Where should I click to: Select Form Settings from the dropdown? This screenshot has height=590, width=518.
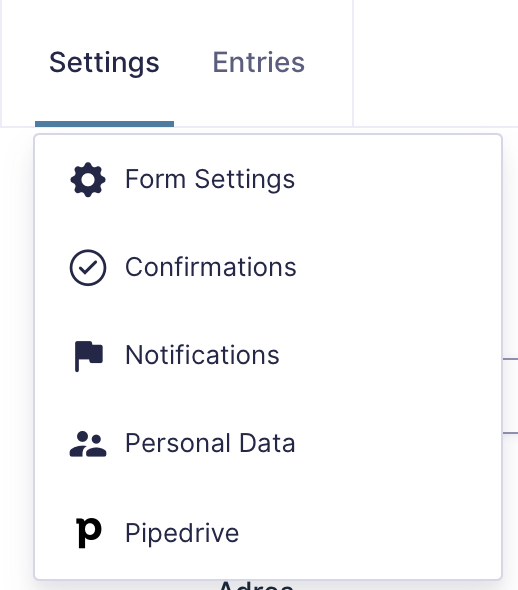coord(268,179)
